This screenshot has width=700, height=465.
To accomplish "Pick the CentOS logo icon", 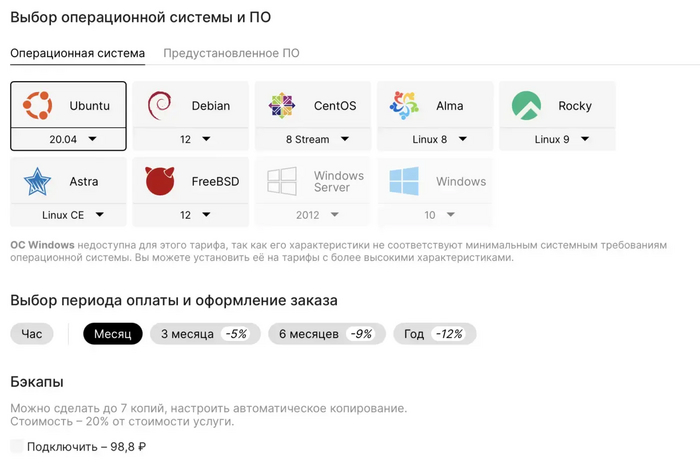I will [x=282, y=105].
